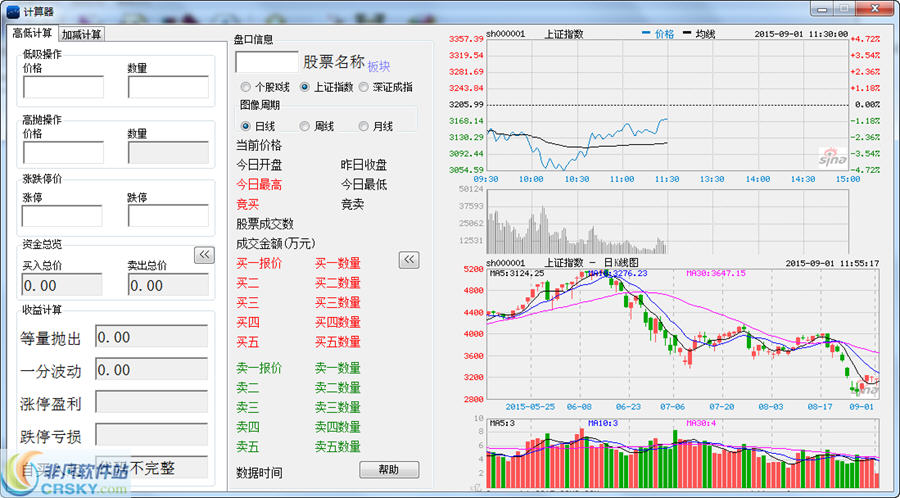Select 上证指数 as the chart source
Image resolution: width=900 pixels, height=498 pixels.
(305, 87)
